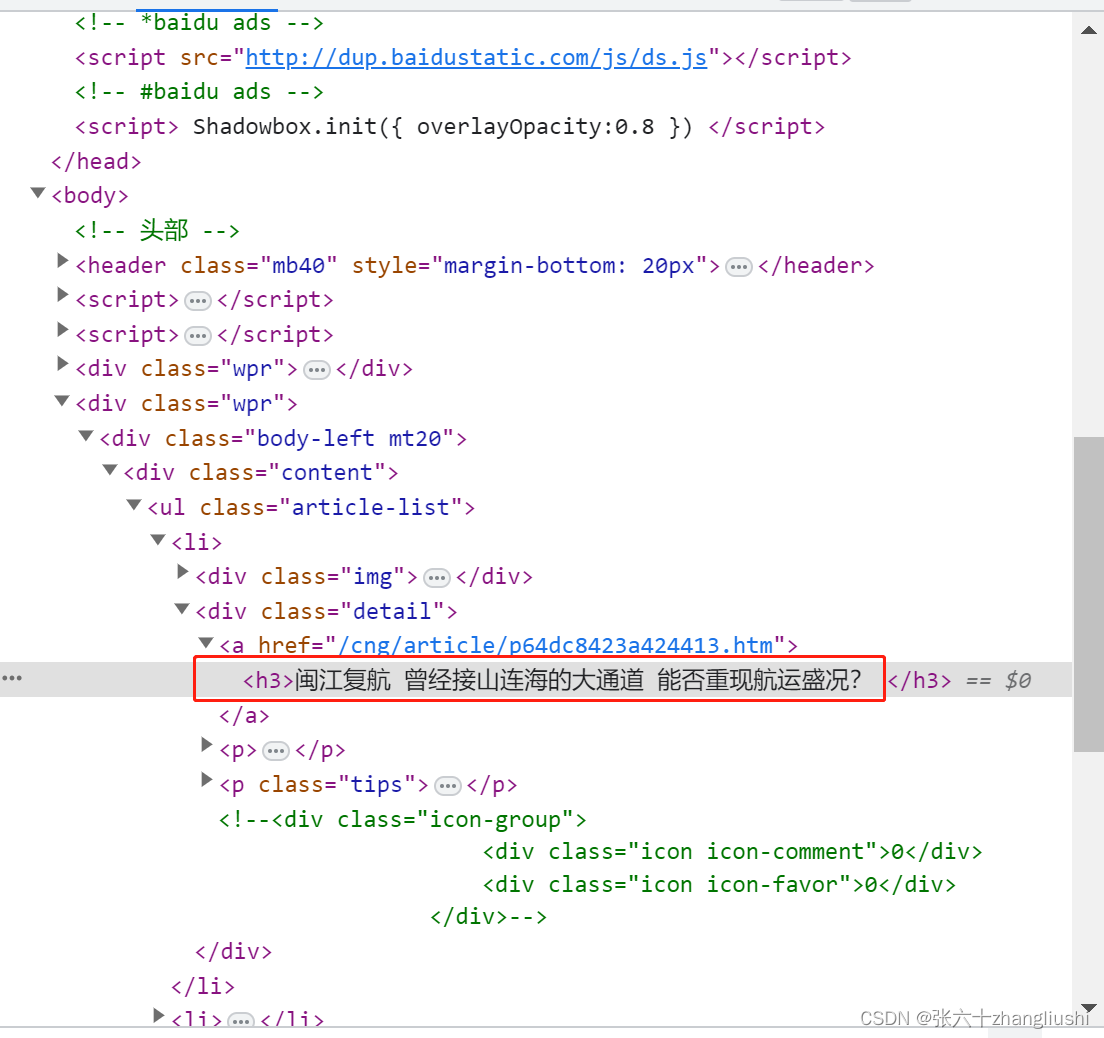Select the icon-group commented div line
This screenshot has width=1104, height=1038.
[x=402, y=820]
